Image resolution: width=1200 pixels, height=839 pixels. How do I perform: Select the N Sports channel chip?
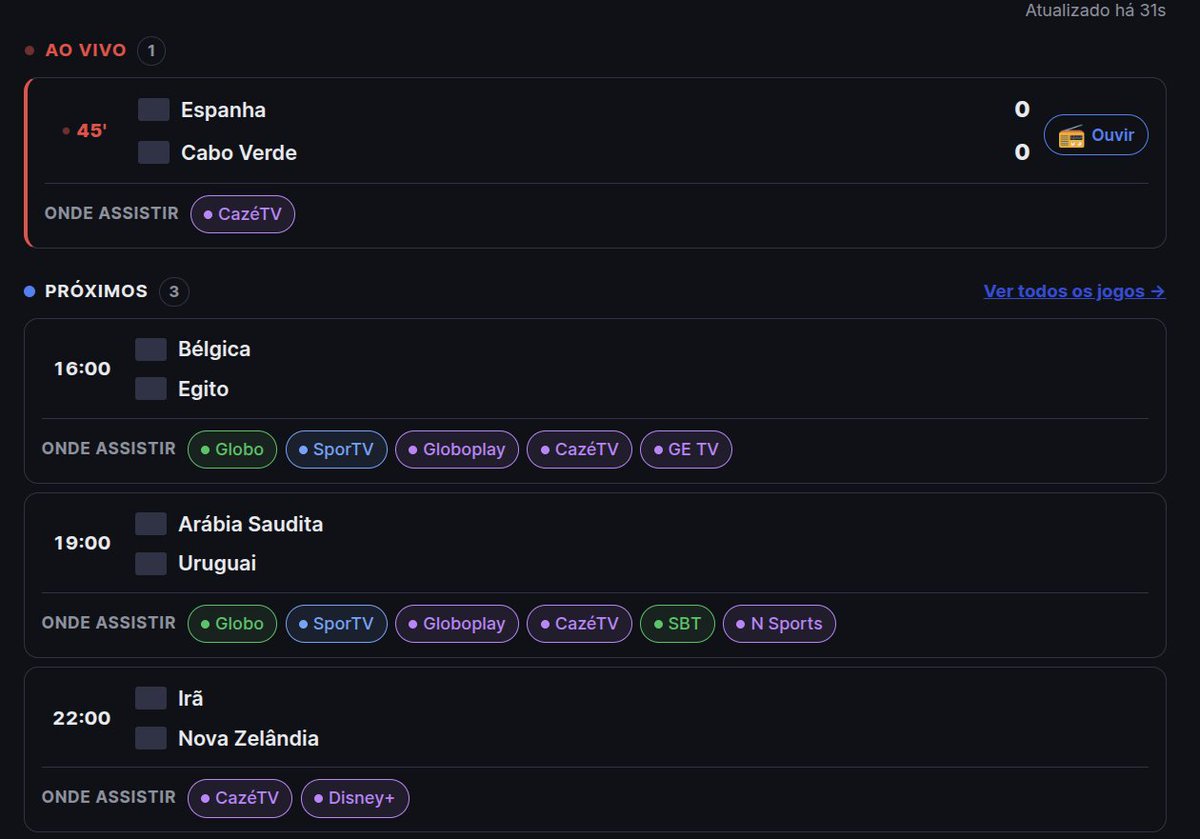(779, 624)
